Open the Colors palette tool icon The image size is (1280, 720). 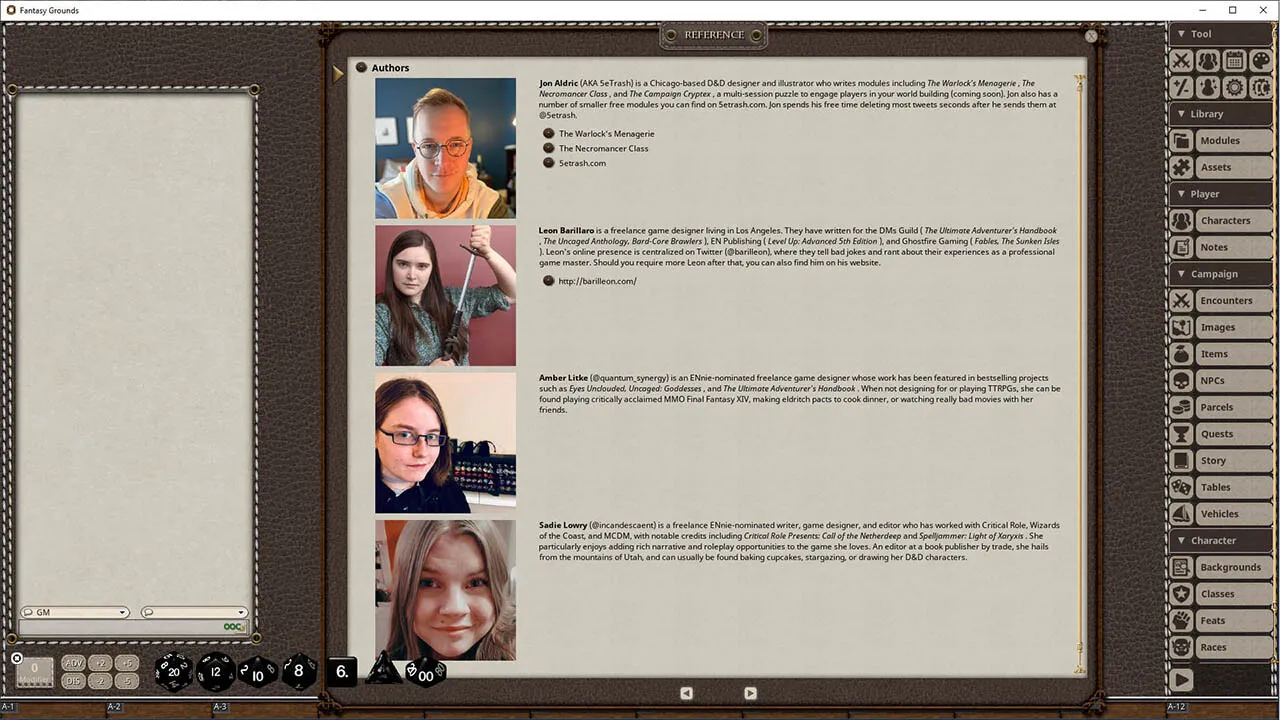click(1260, 61)
